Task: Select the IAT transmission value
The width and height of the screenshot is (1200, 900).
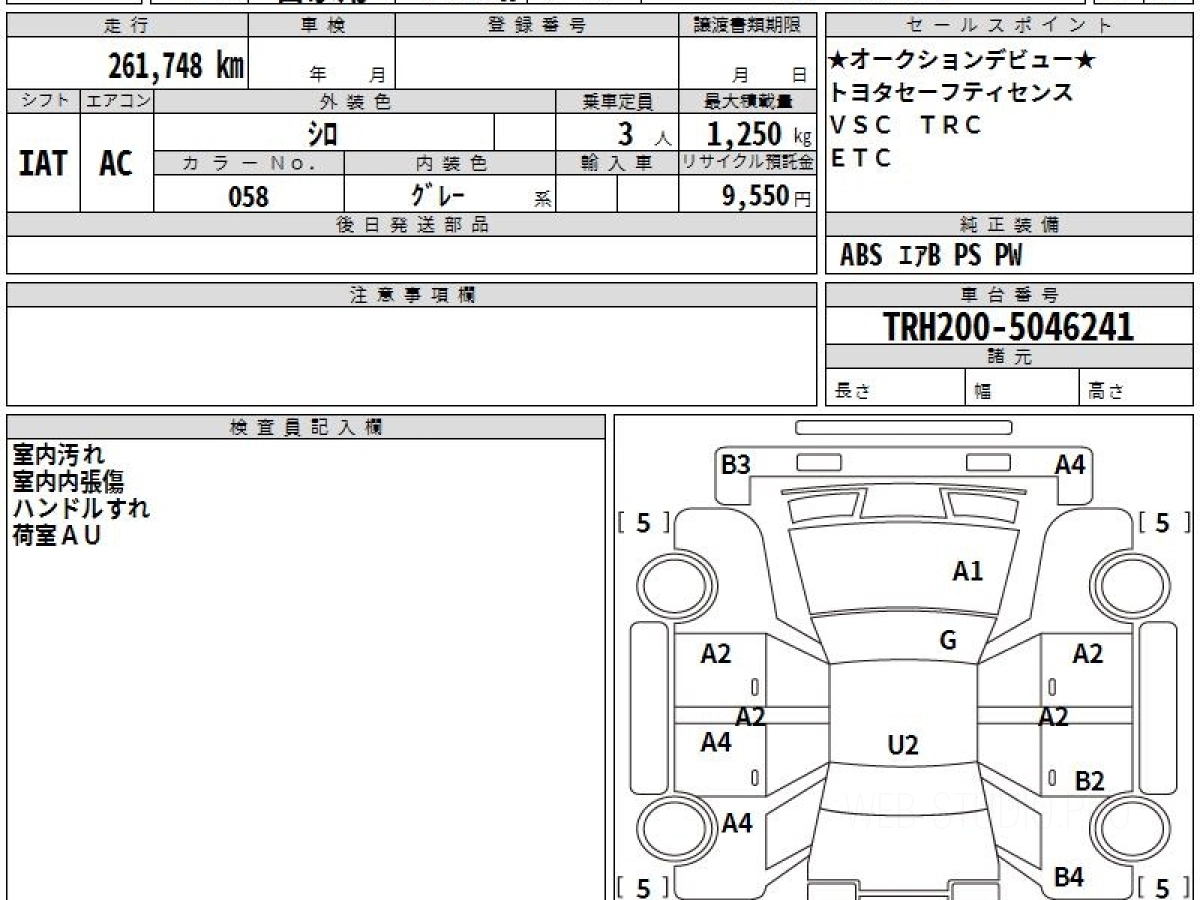Action: pyautogui.click(x=43, y=163)
